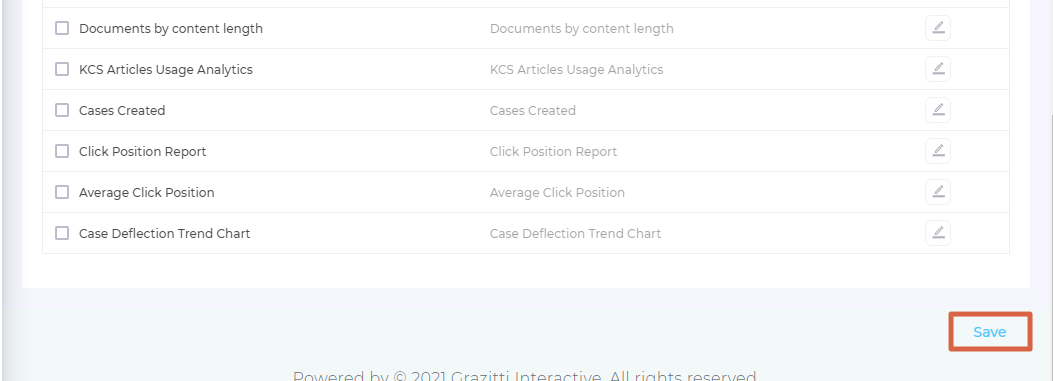Open the editor for Average Click Position
This screenshot has width=1053, height=381.
(937, 192)
